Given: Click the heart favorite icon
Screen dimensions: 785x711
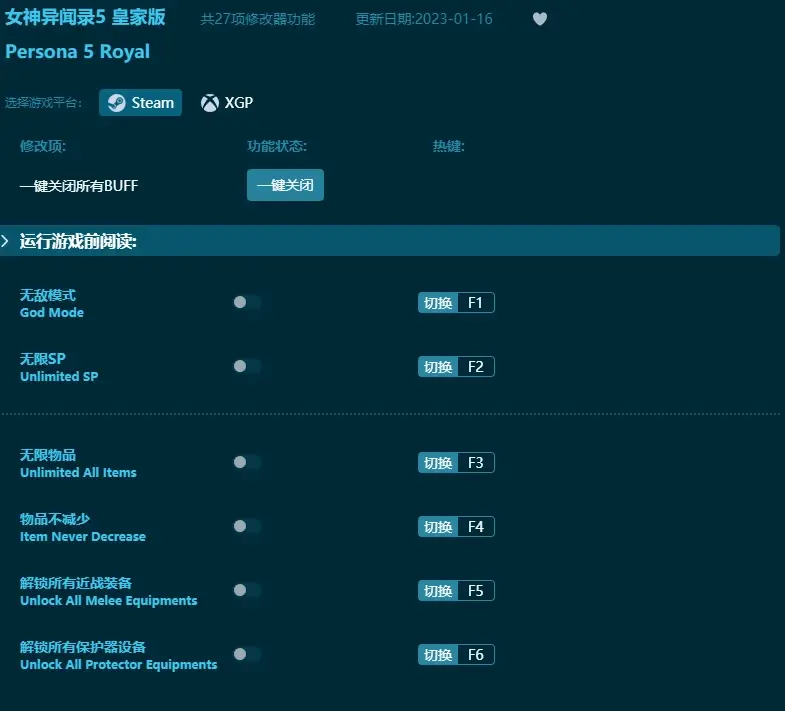Looking at the screenshot, I should (x=540, y=19).
